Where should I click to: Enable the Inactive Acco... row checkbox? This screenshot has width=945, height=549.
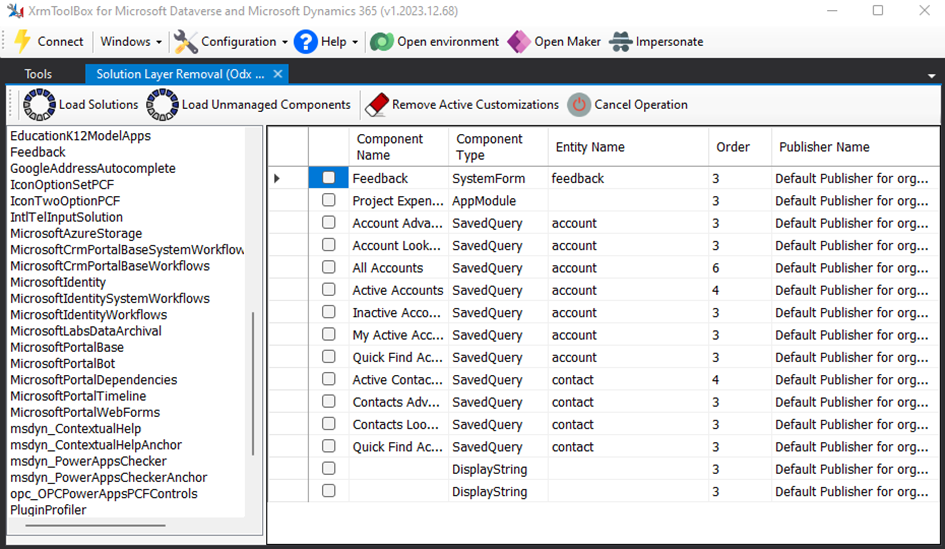[x=328, y=312]
